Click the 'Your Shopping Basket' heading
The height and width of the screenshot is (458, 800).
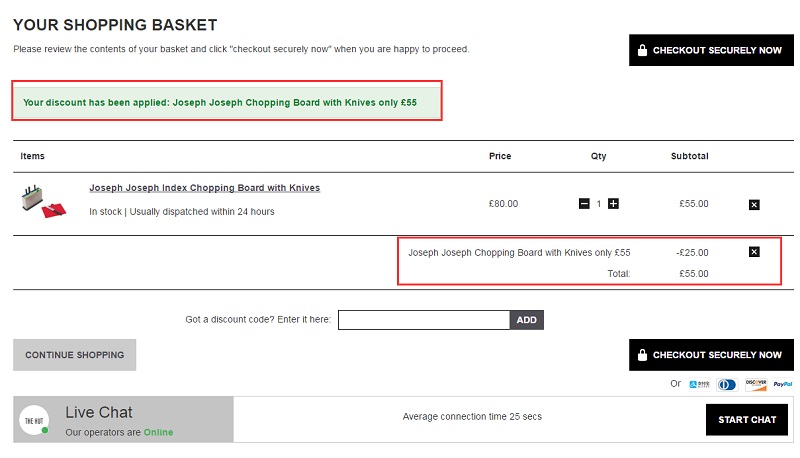[x=115, y=25]
